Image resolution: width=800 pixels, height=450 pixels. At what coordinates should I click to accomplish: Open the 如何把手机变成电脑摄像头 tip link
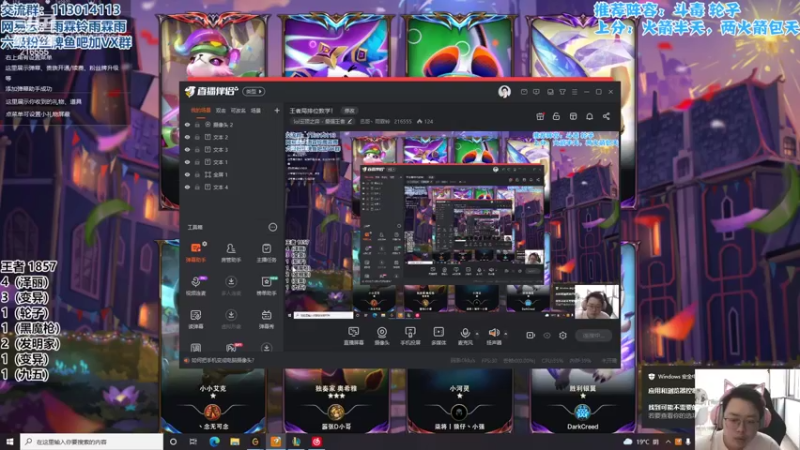click(222, 360)
